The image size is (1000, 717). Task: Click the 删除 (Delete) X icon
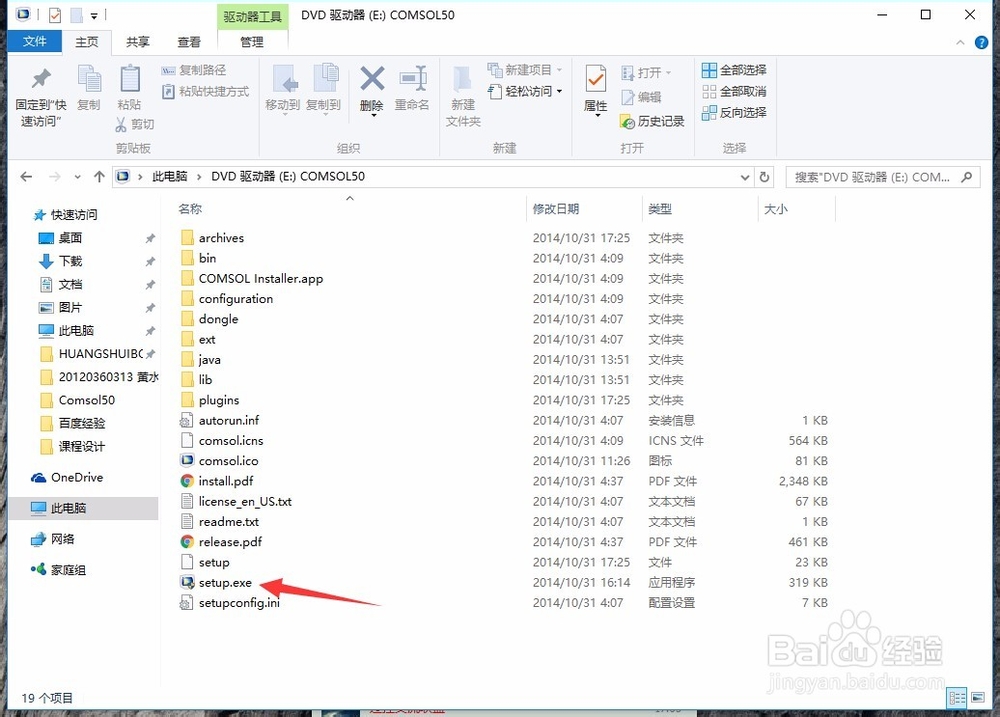[372, 79]
